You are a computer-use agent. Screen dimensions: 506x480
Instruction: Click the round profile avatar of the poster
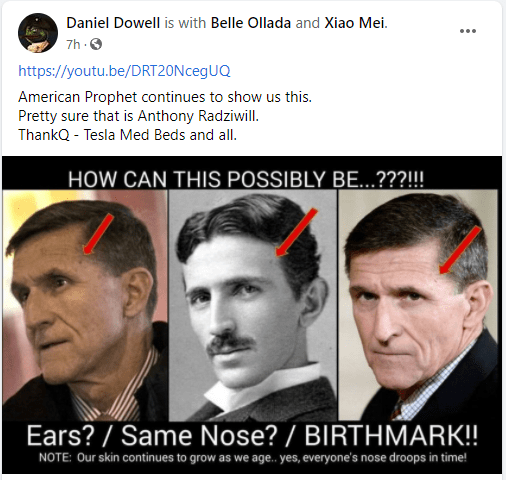(38, 33)
